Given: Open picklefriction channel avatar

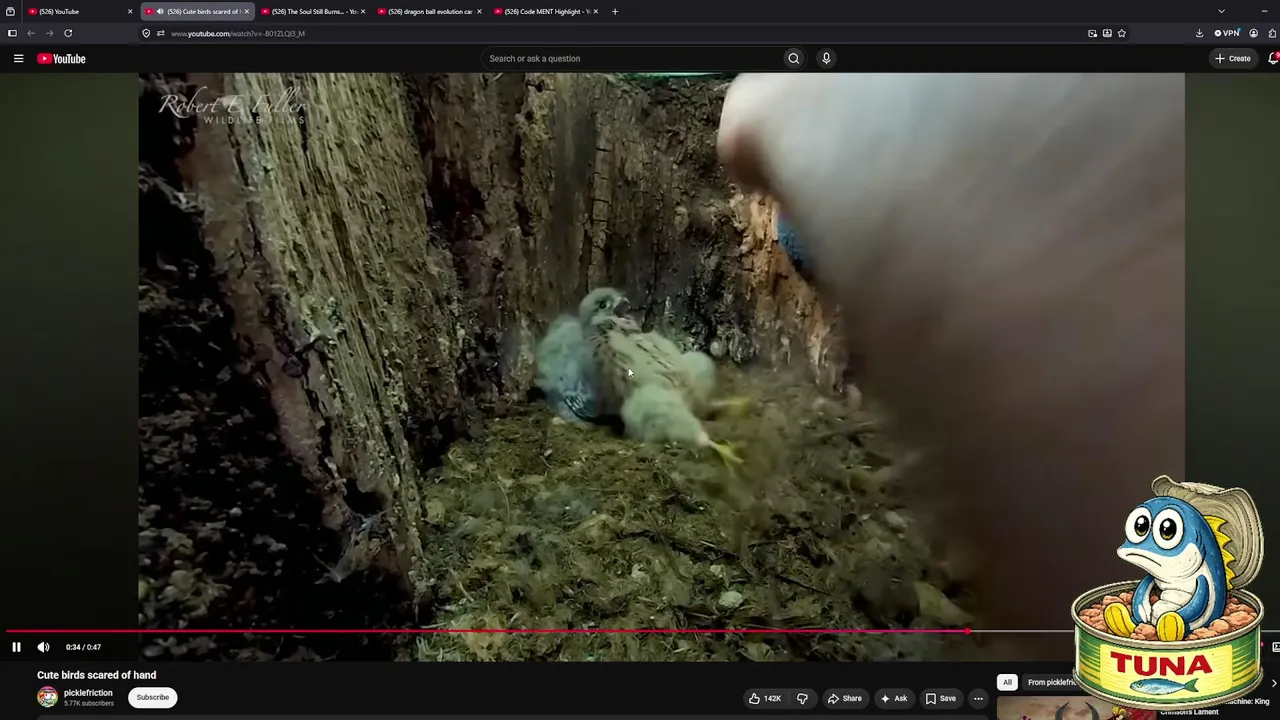Looking at the screenshot, I should [x=47, y=697].
